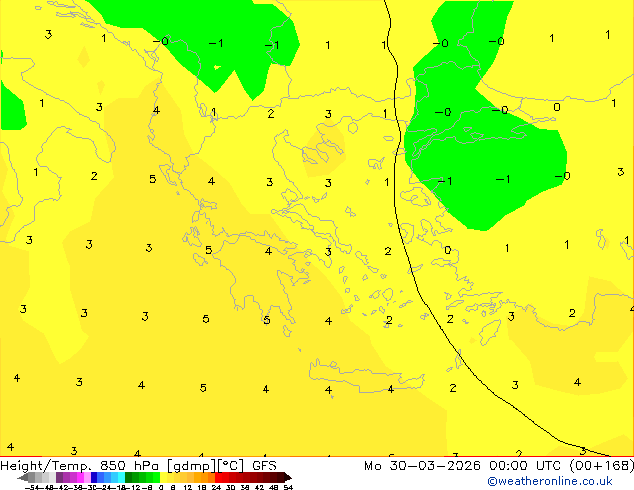Click the (00+168) forecast hour label

pos(602,466)
